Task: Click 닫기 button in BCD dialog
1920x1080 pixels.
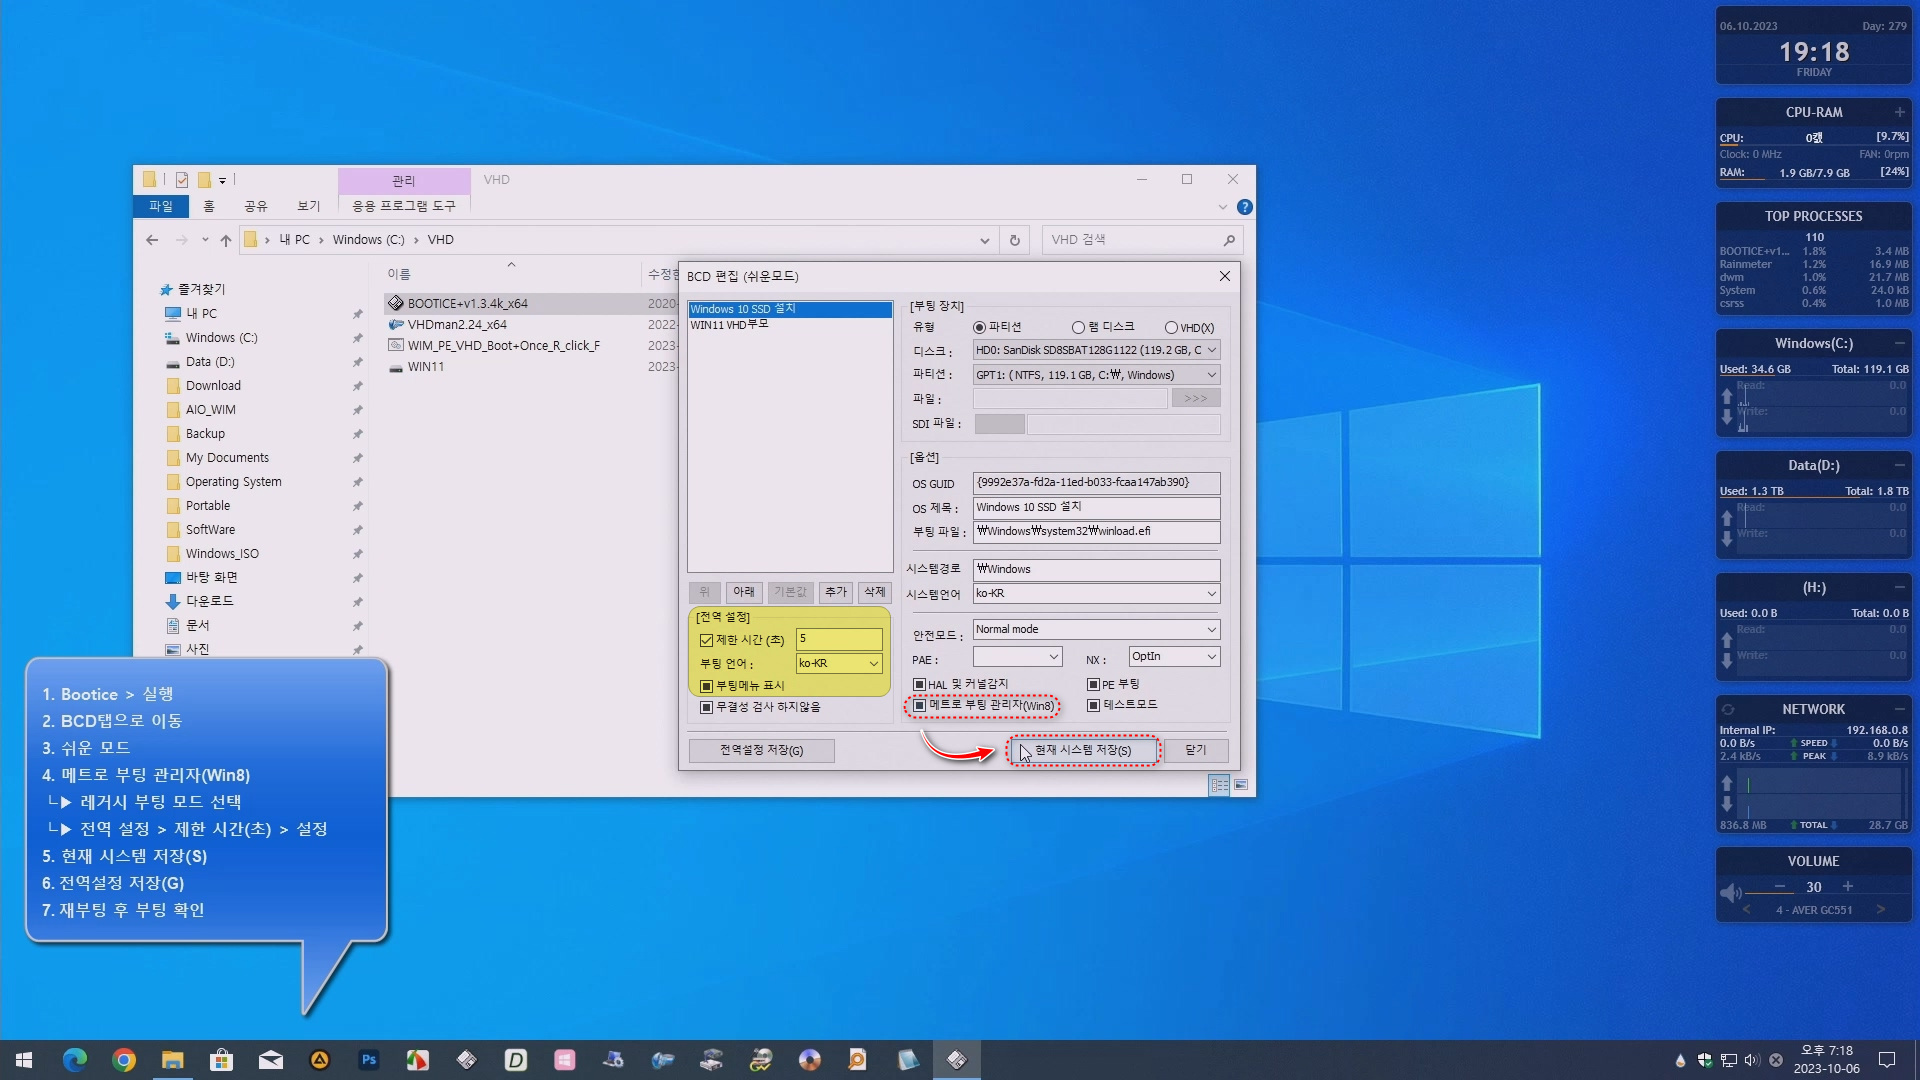Action: (x=1196, y=750)
